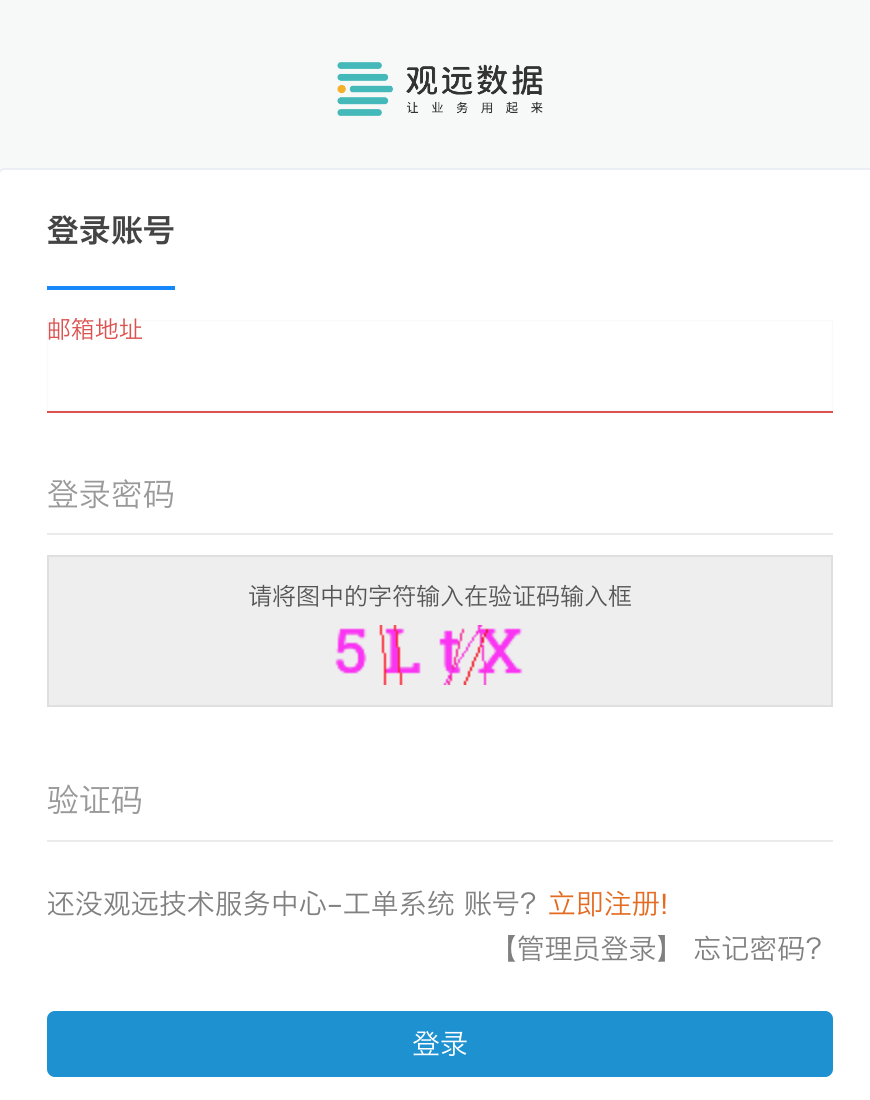Click the "t" character in the captcha
This screenshot has height=1100, width=870.
(x=453, y=654)
